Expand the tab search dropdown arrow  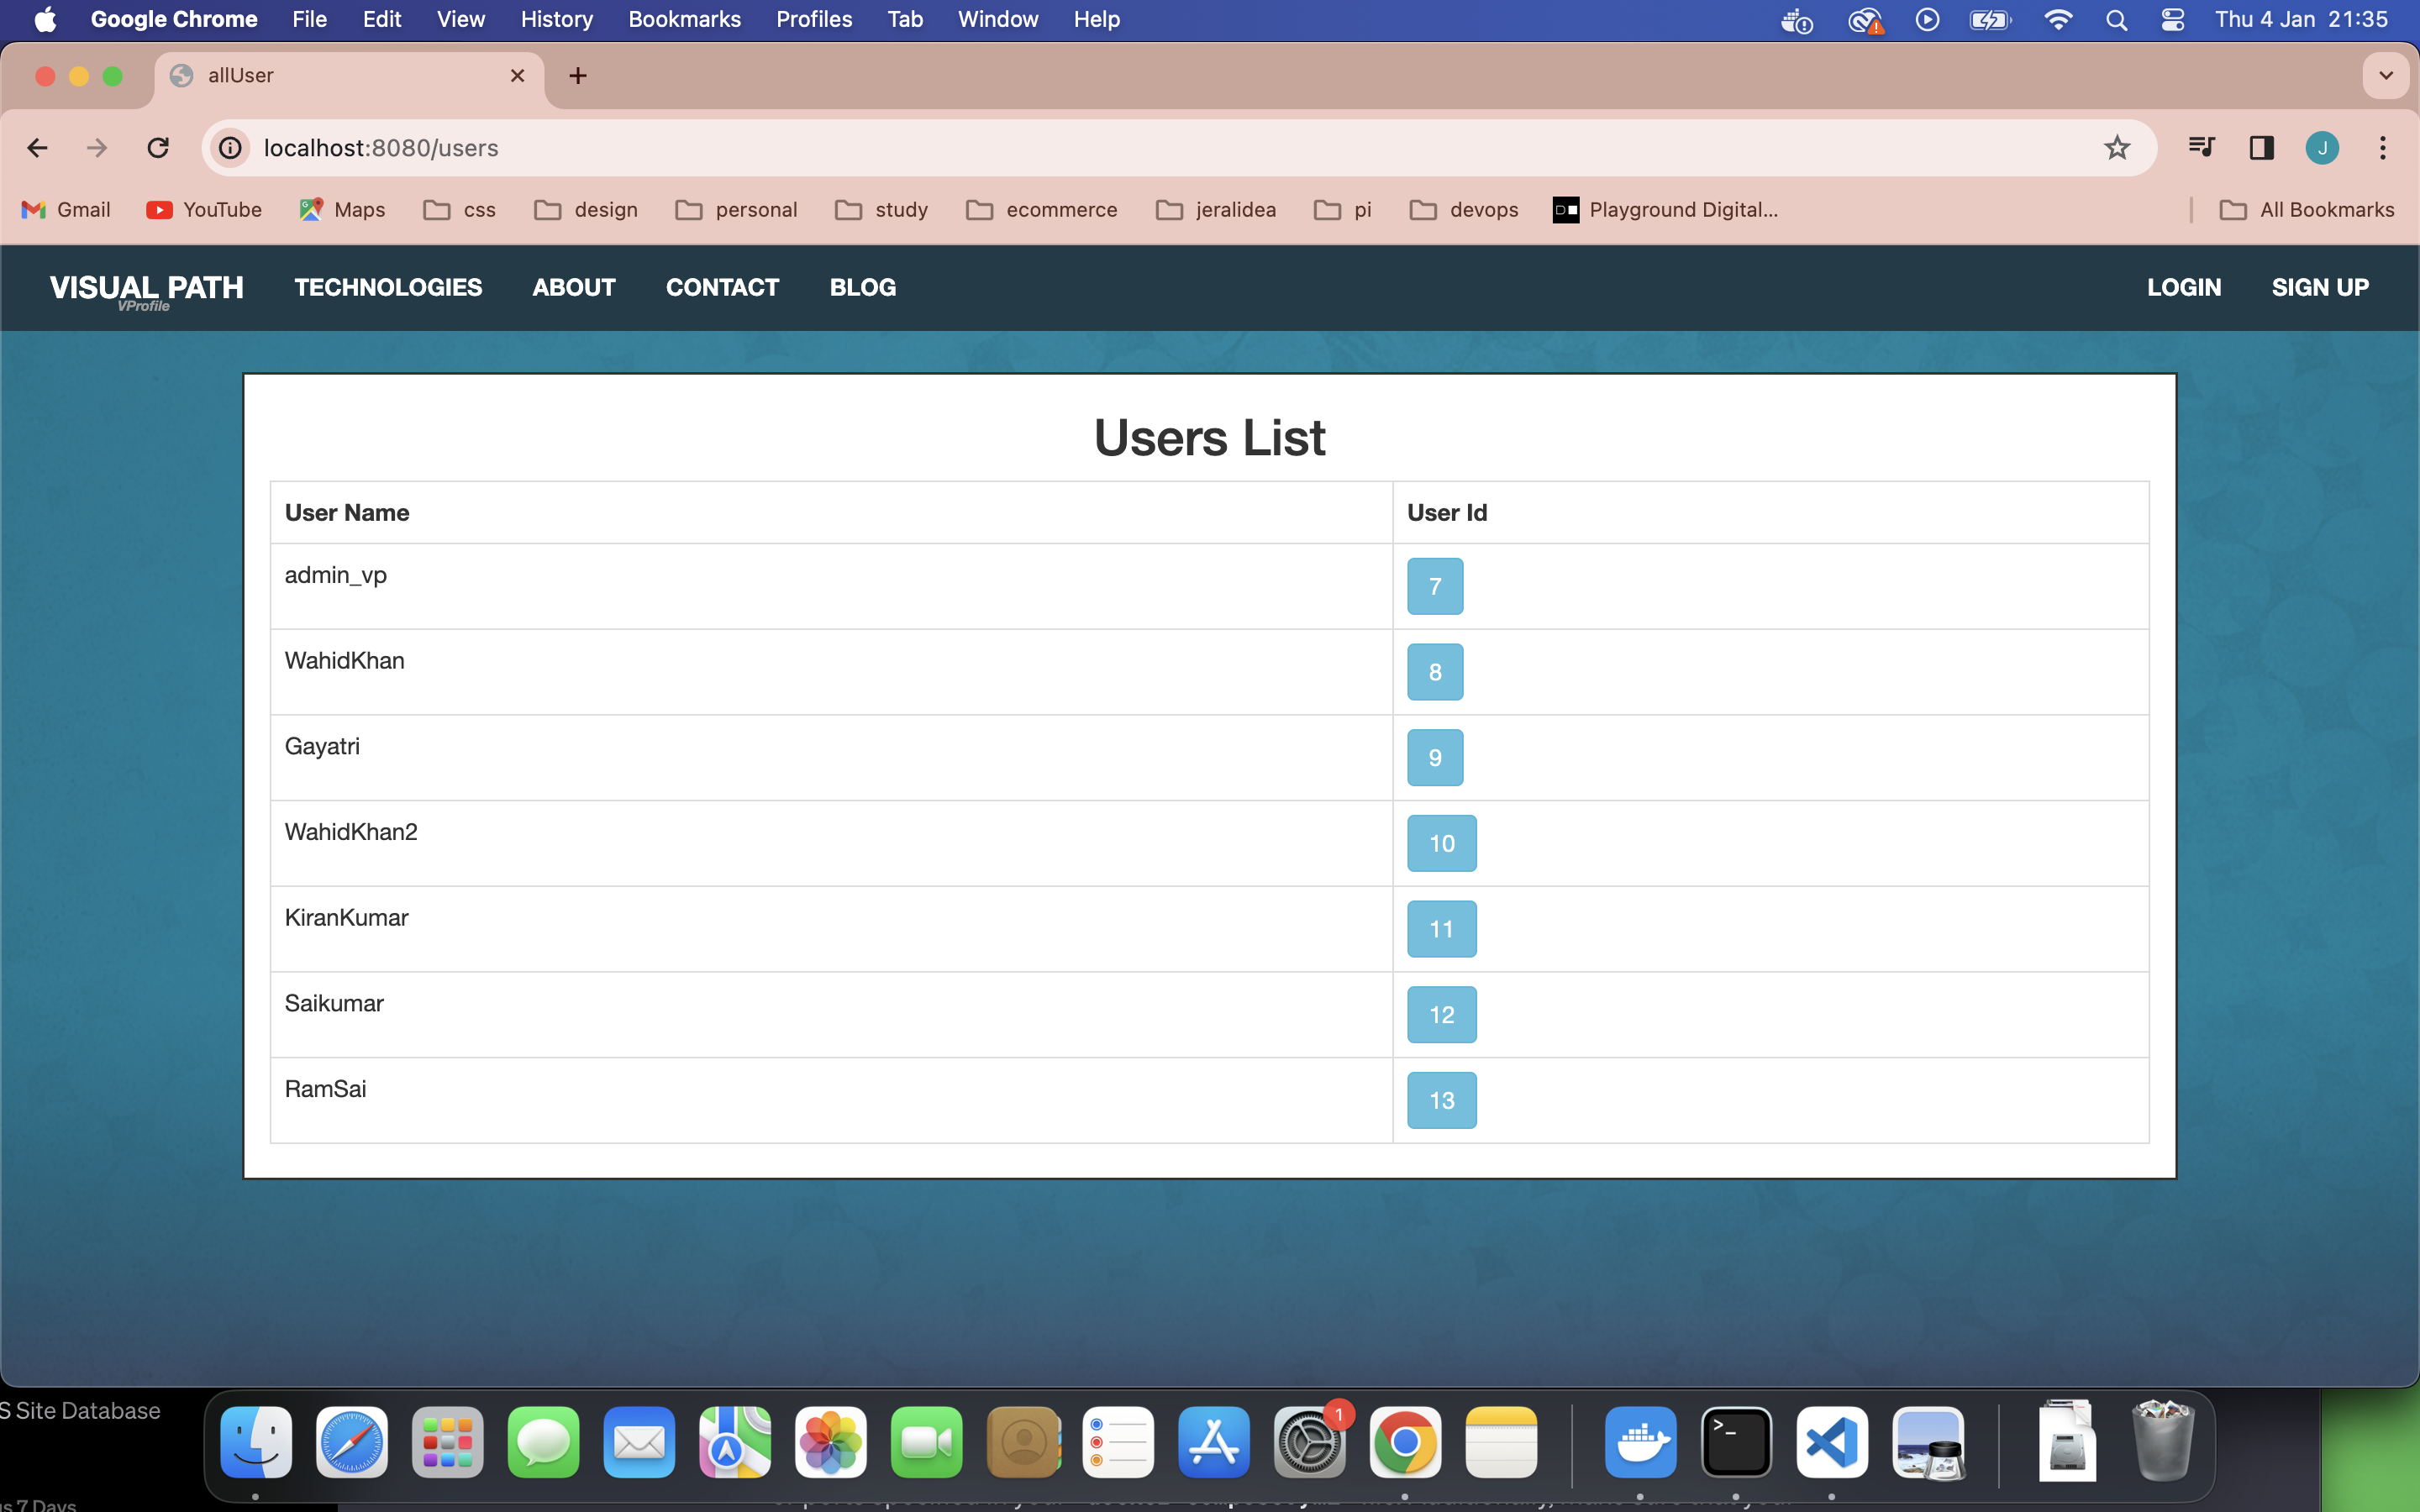click(x=2386, y=76)
